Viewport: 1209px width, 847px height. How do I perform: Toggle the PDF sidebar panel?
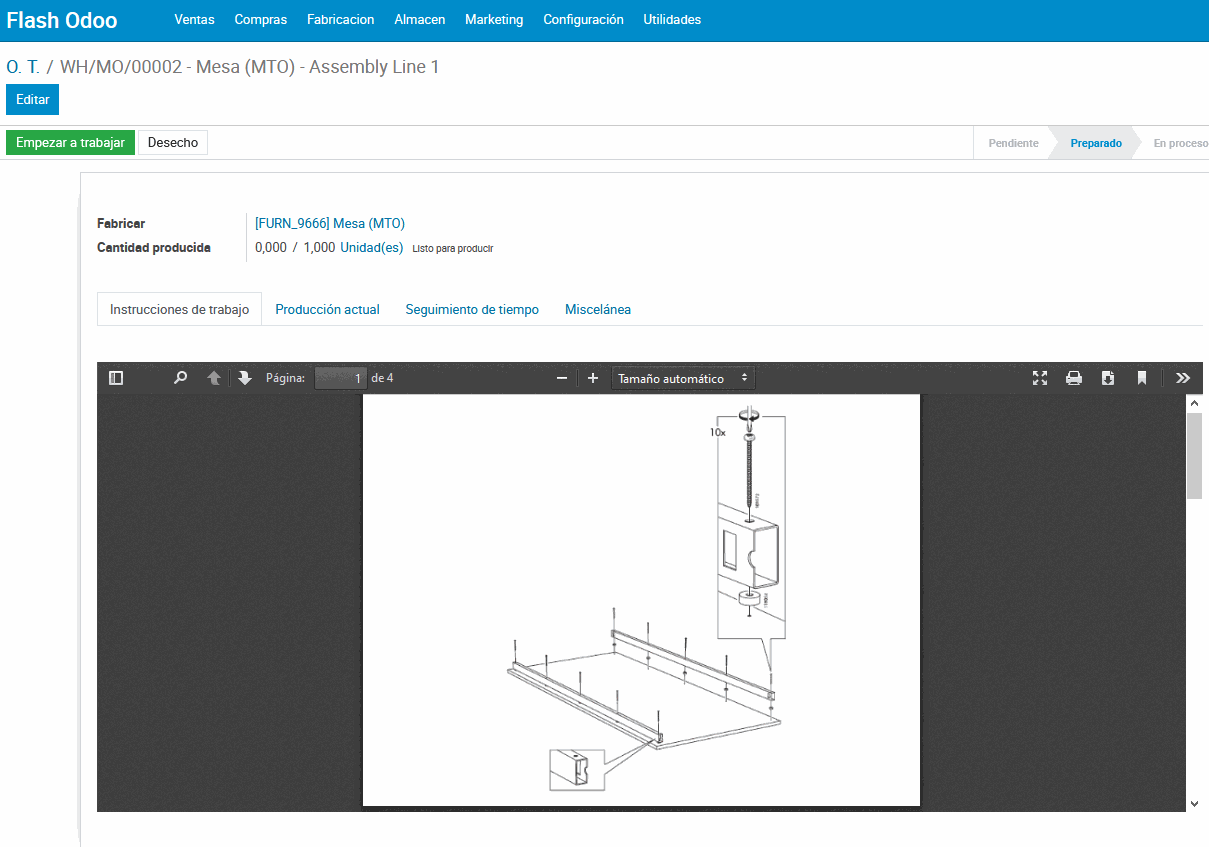pos(115,378)
